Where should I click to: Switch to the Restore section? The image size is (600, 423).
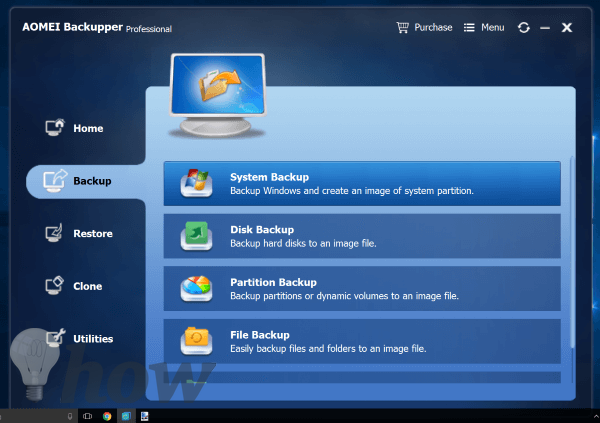(x=79, y=233)
